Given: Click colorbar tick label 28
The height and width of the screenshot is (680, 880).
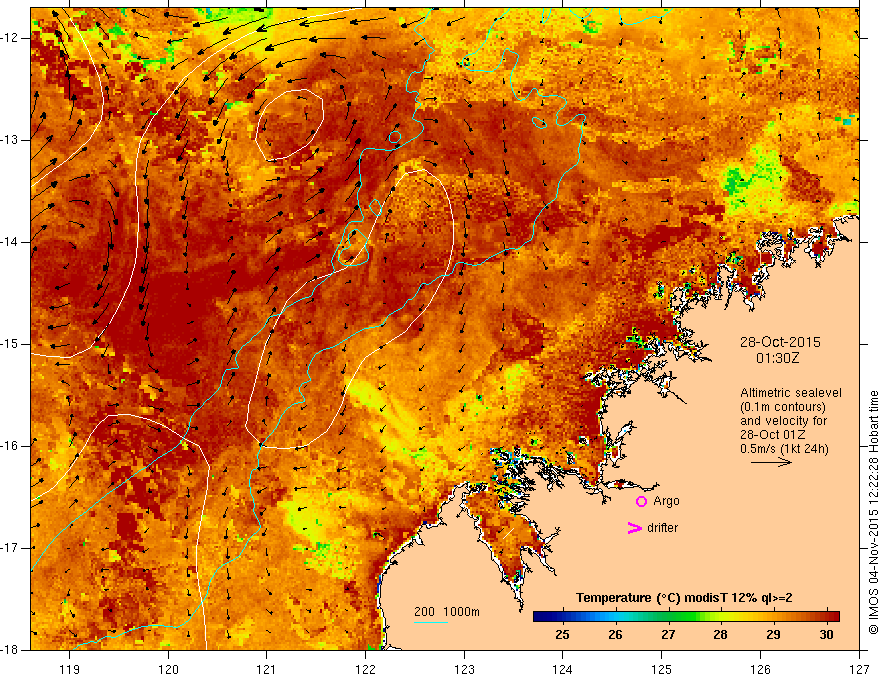Looking at the screenshot, I should [x=721, y=635].
